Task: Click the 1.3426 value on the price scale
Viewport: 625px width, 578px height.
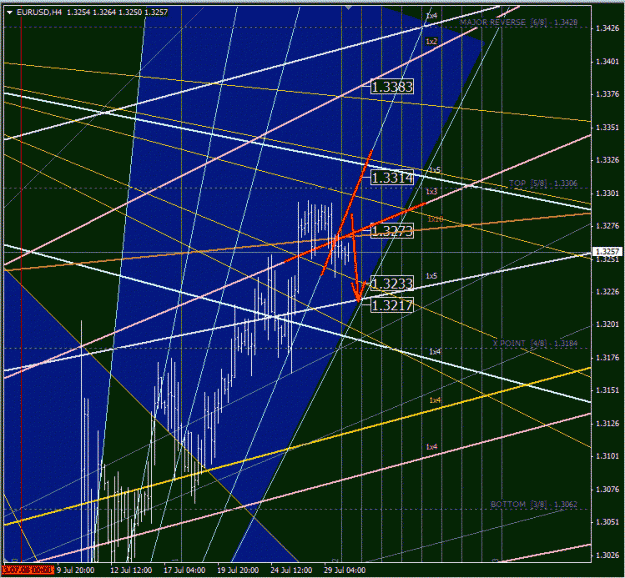Action: 607,28
